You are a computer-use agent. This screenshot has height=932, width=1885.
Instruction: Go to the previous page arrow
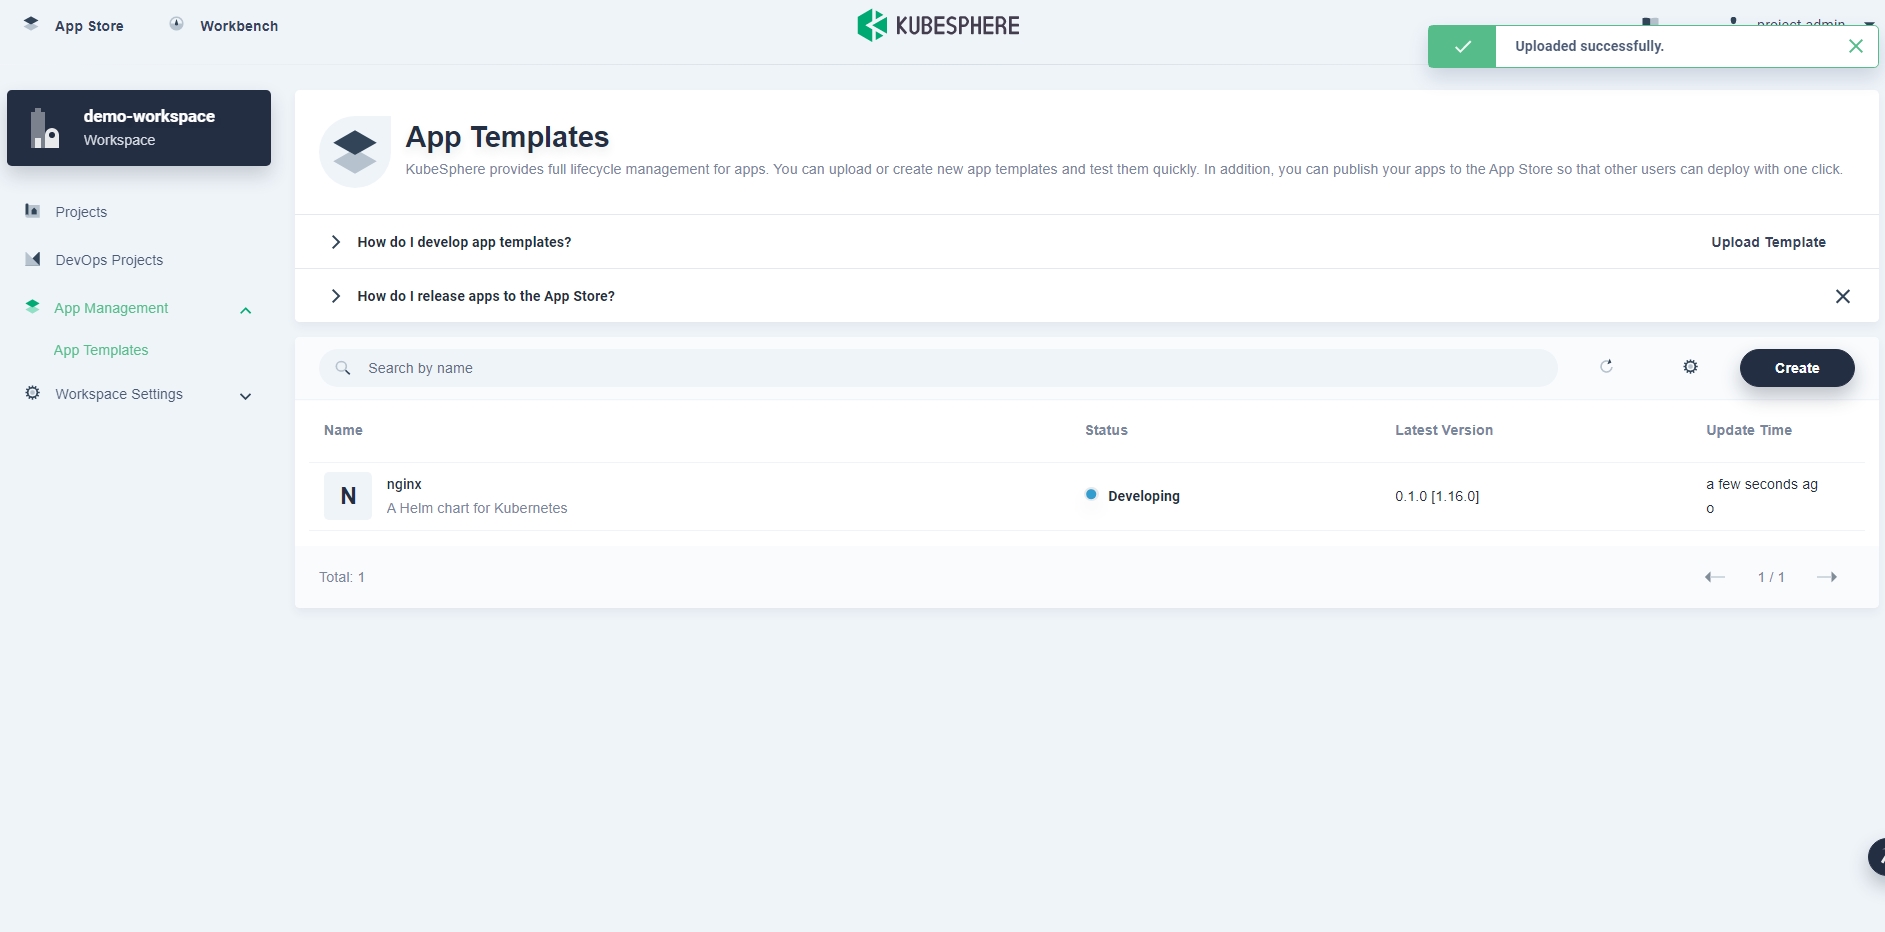click(x=1715, y=577)
